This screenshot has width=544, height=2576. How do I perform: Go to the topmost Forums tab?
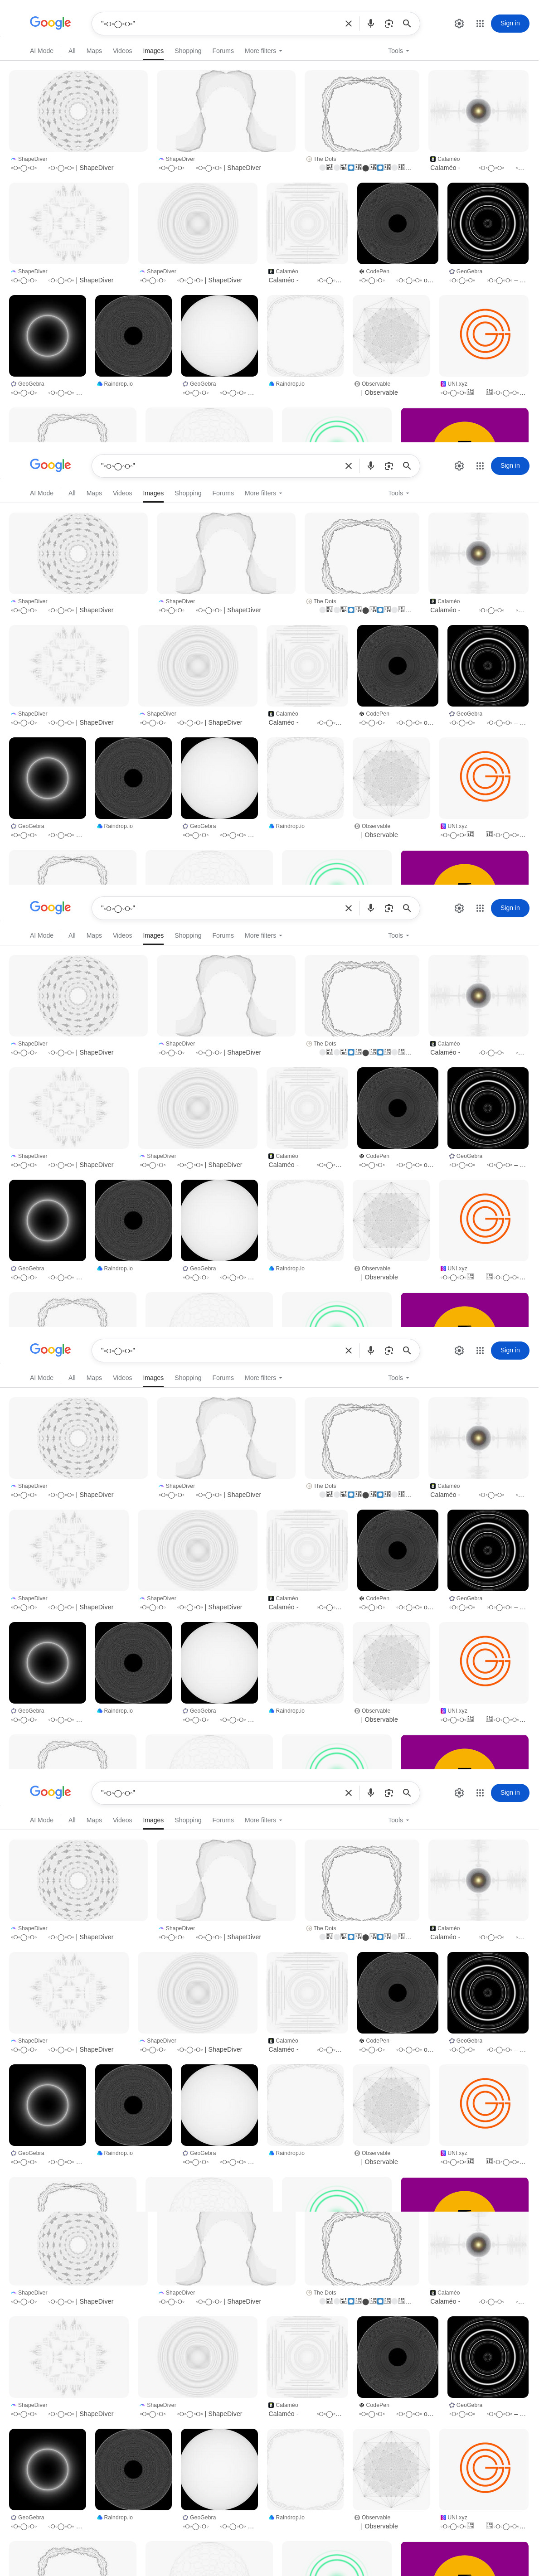(x=223, y=51)
